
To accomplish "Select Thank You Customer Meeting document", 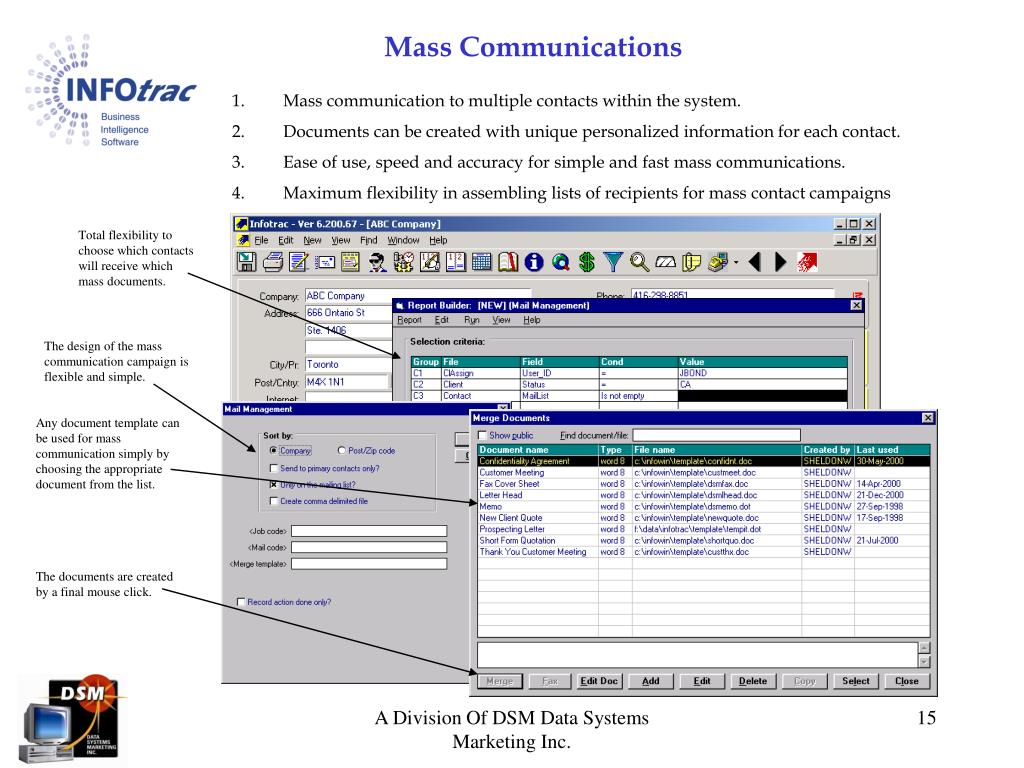I will point(704,552).
